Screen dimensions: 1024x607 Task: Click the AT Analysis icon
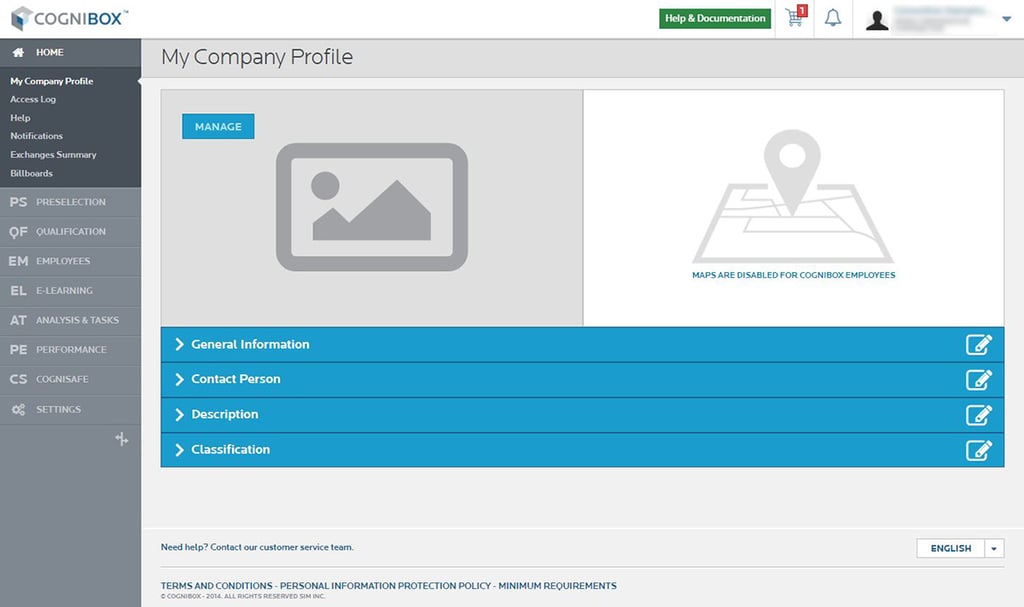tap(18, 320)
